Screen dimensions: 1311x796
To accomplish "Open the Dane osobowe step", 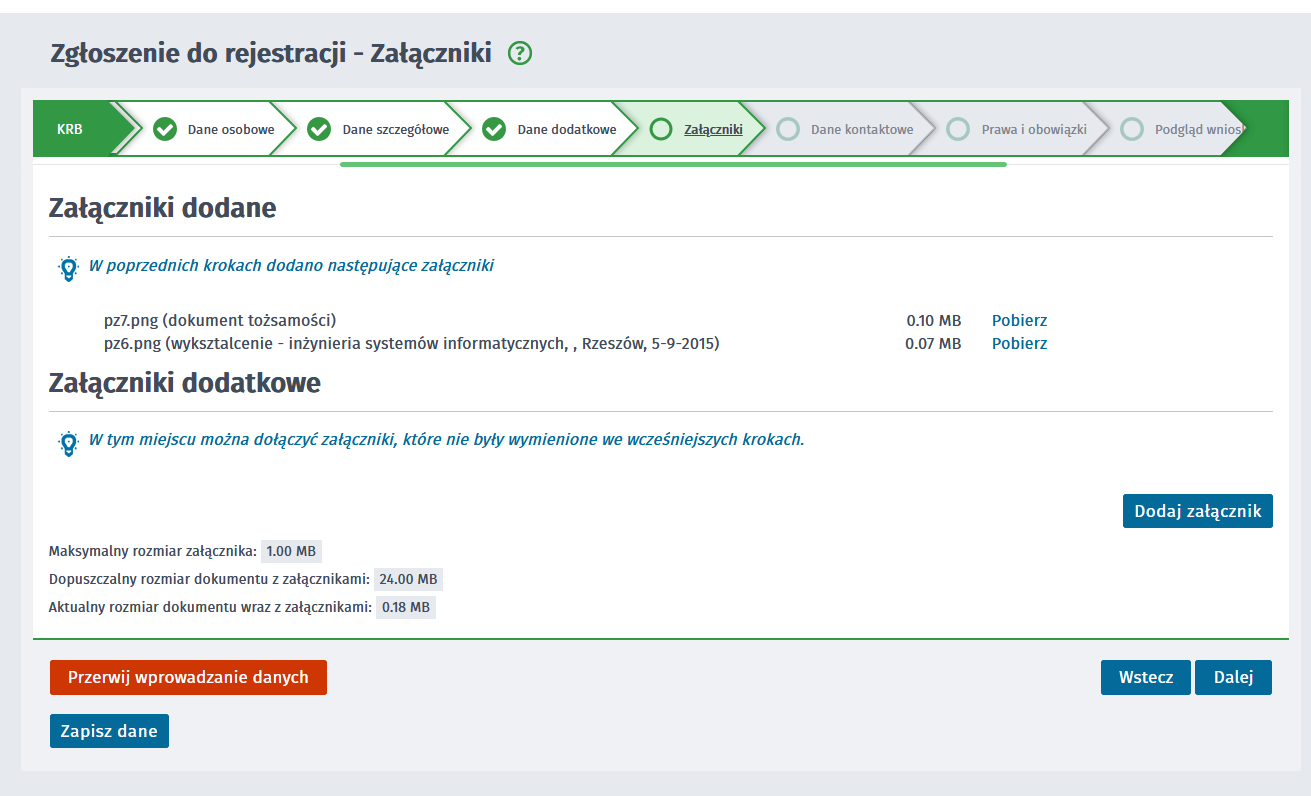I will click(231, 129).
